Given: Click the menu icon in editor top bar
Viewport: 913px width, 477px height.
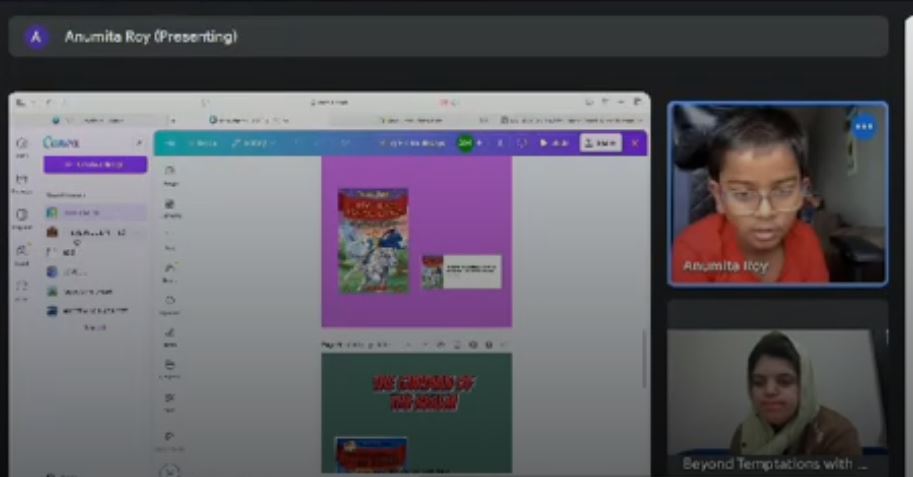Looking at the screenshot, I should pyautogui.click(x=171, y=143).
